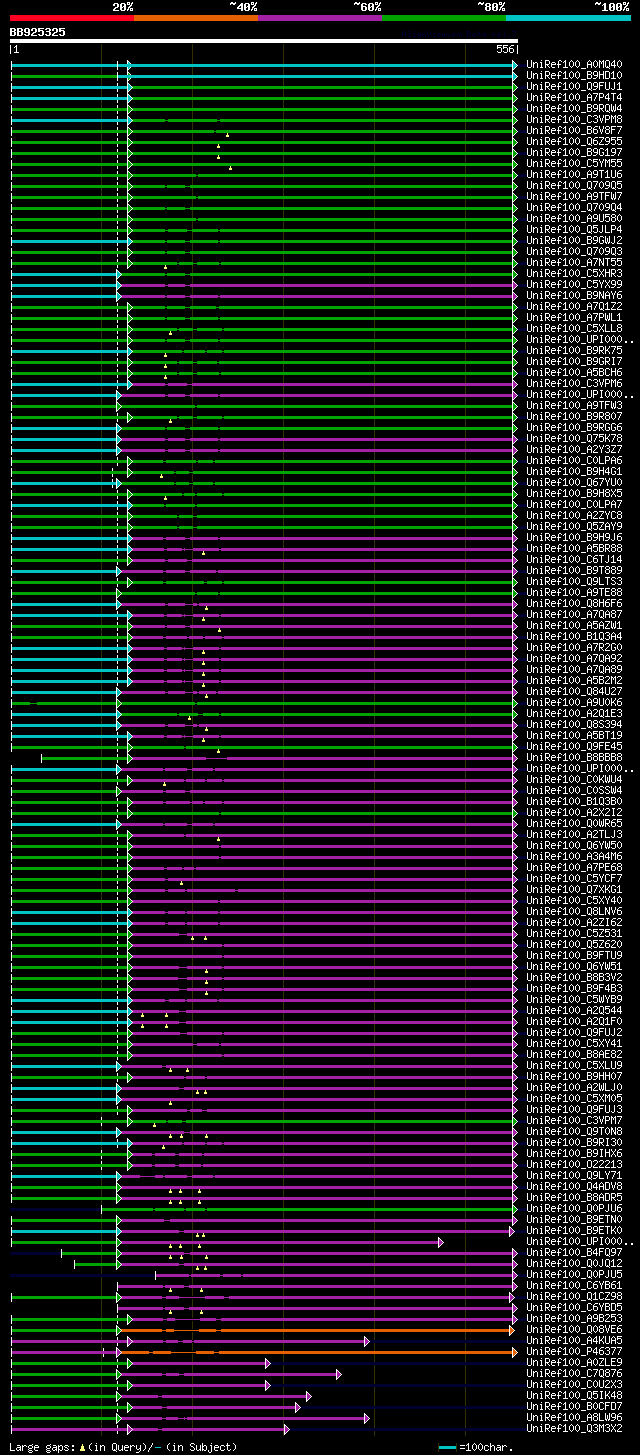640x1455 pixels.
Task: Click the label UniRef100_Q6YW50
Action: (x=574, y=845)
